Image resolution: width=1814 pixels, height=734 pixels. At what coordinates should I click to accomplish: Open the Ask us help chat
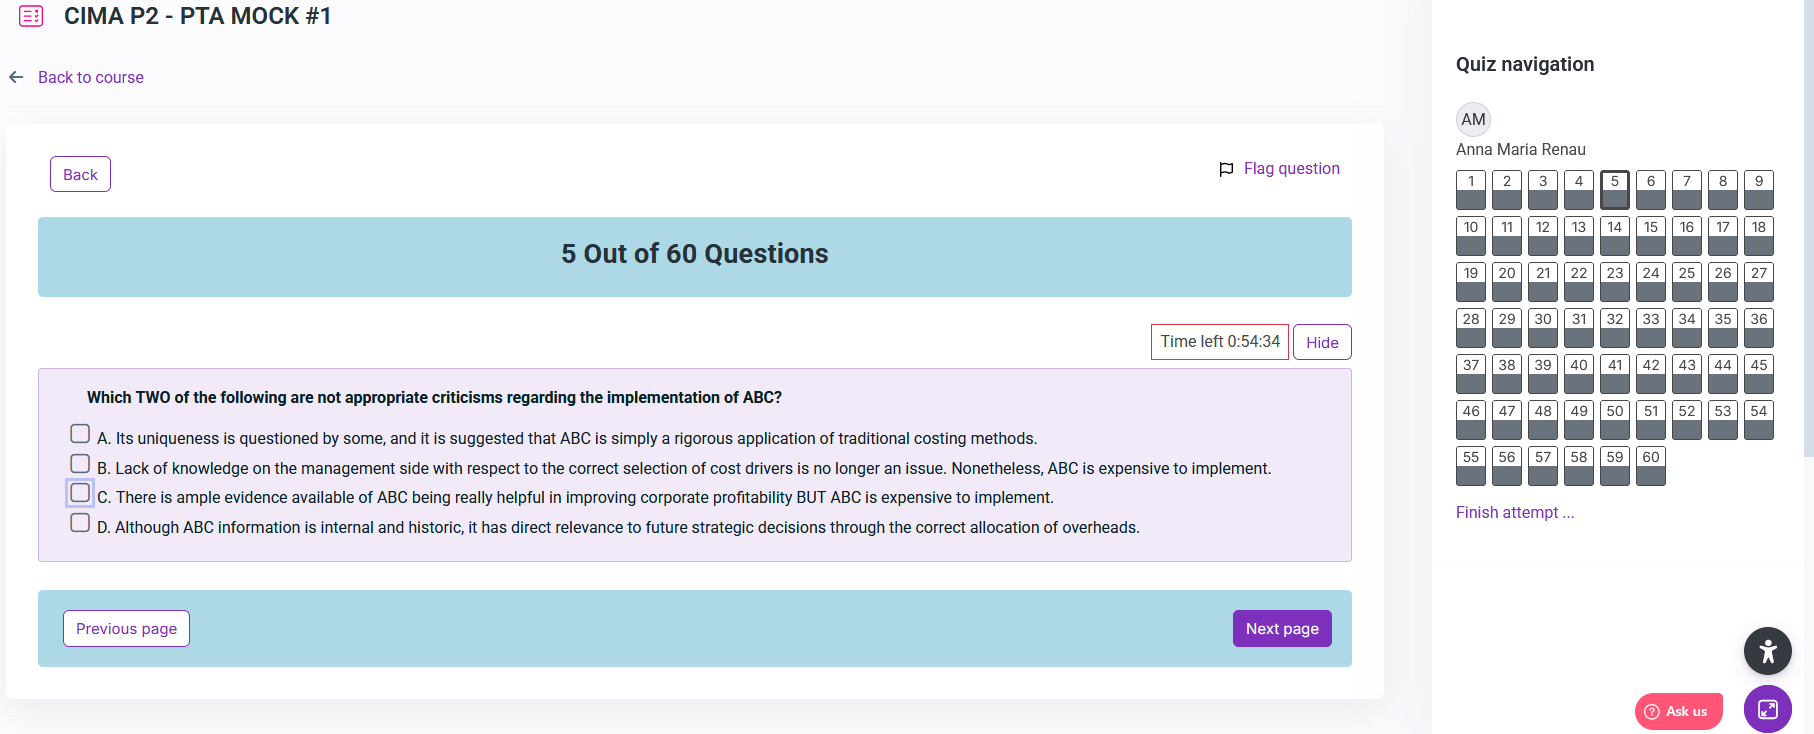1678,711
